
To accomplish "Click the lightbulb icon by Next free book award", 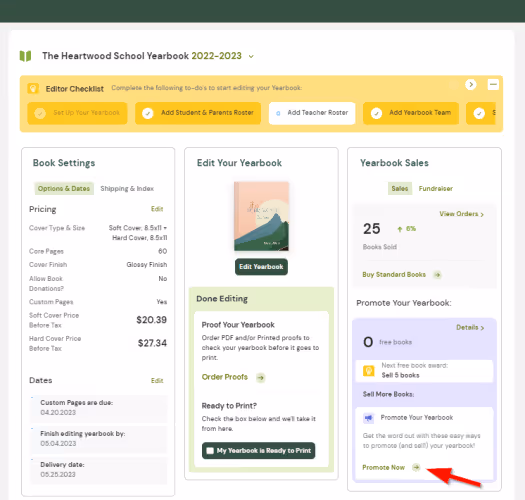I will [x=369, y=371].
